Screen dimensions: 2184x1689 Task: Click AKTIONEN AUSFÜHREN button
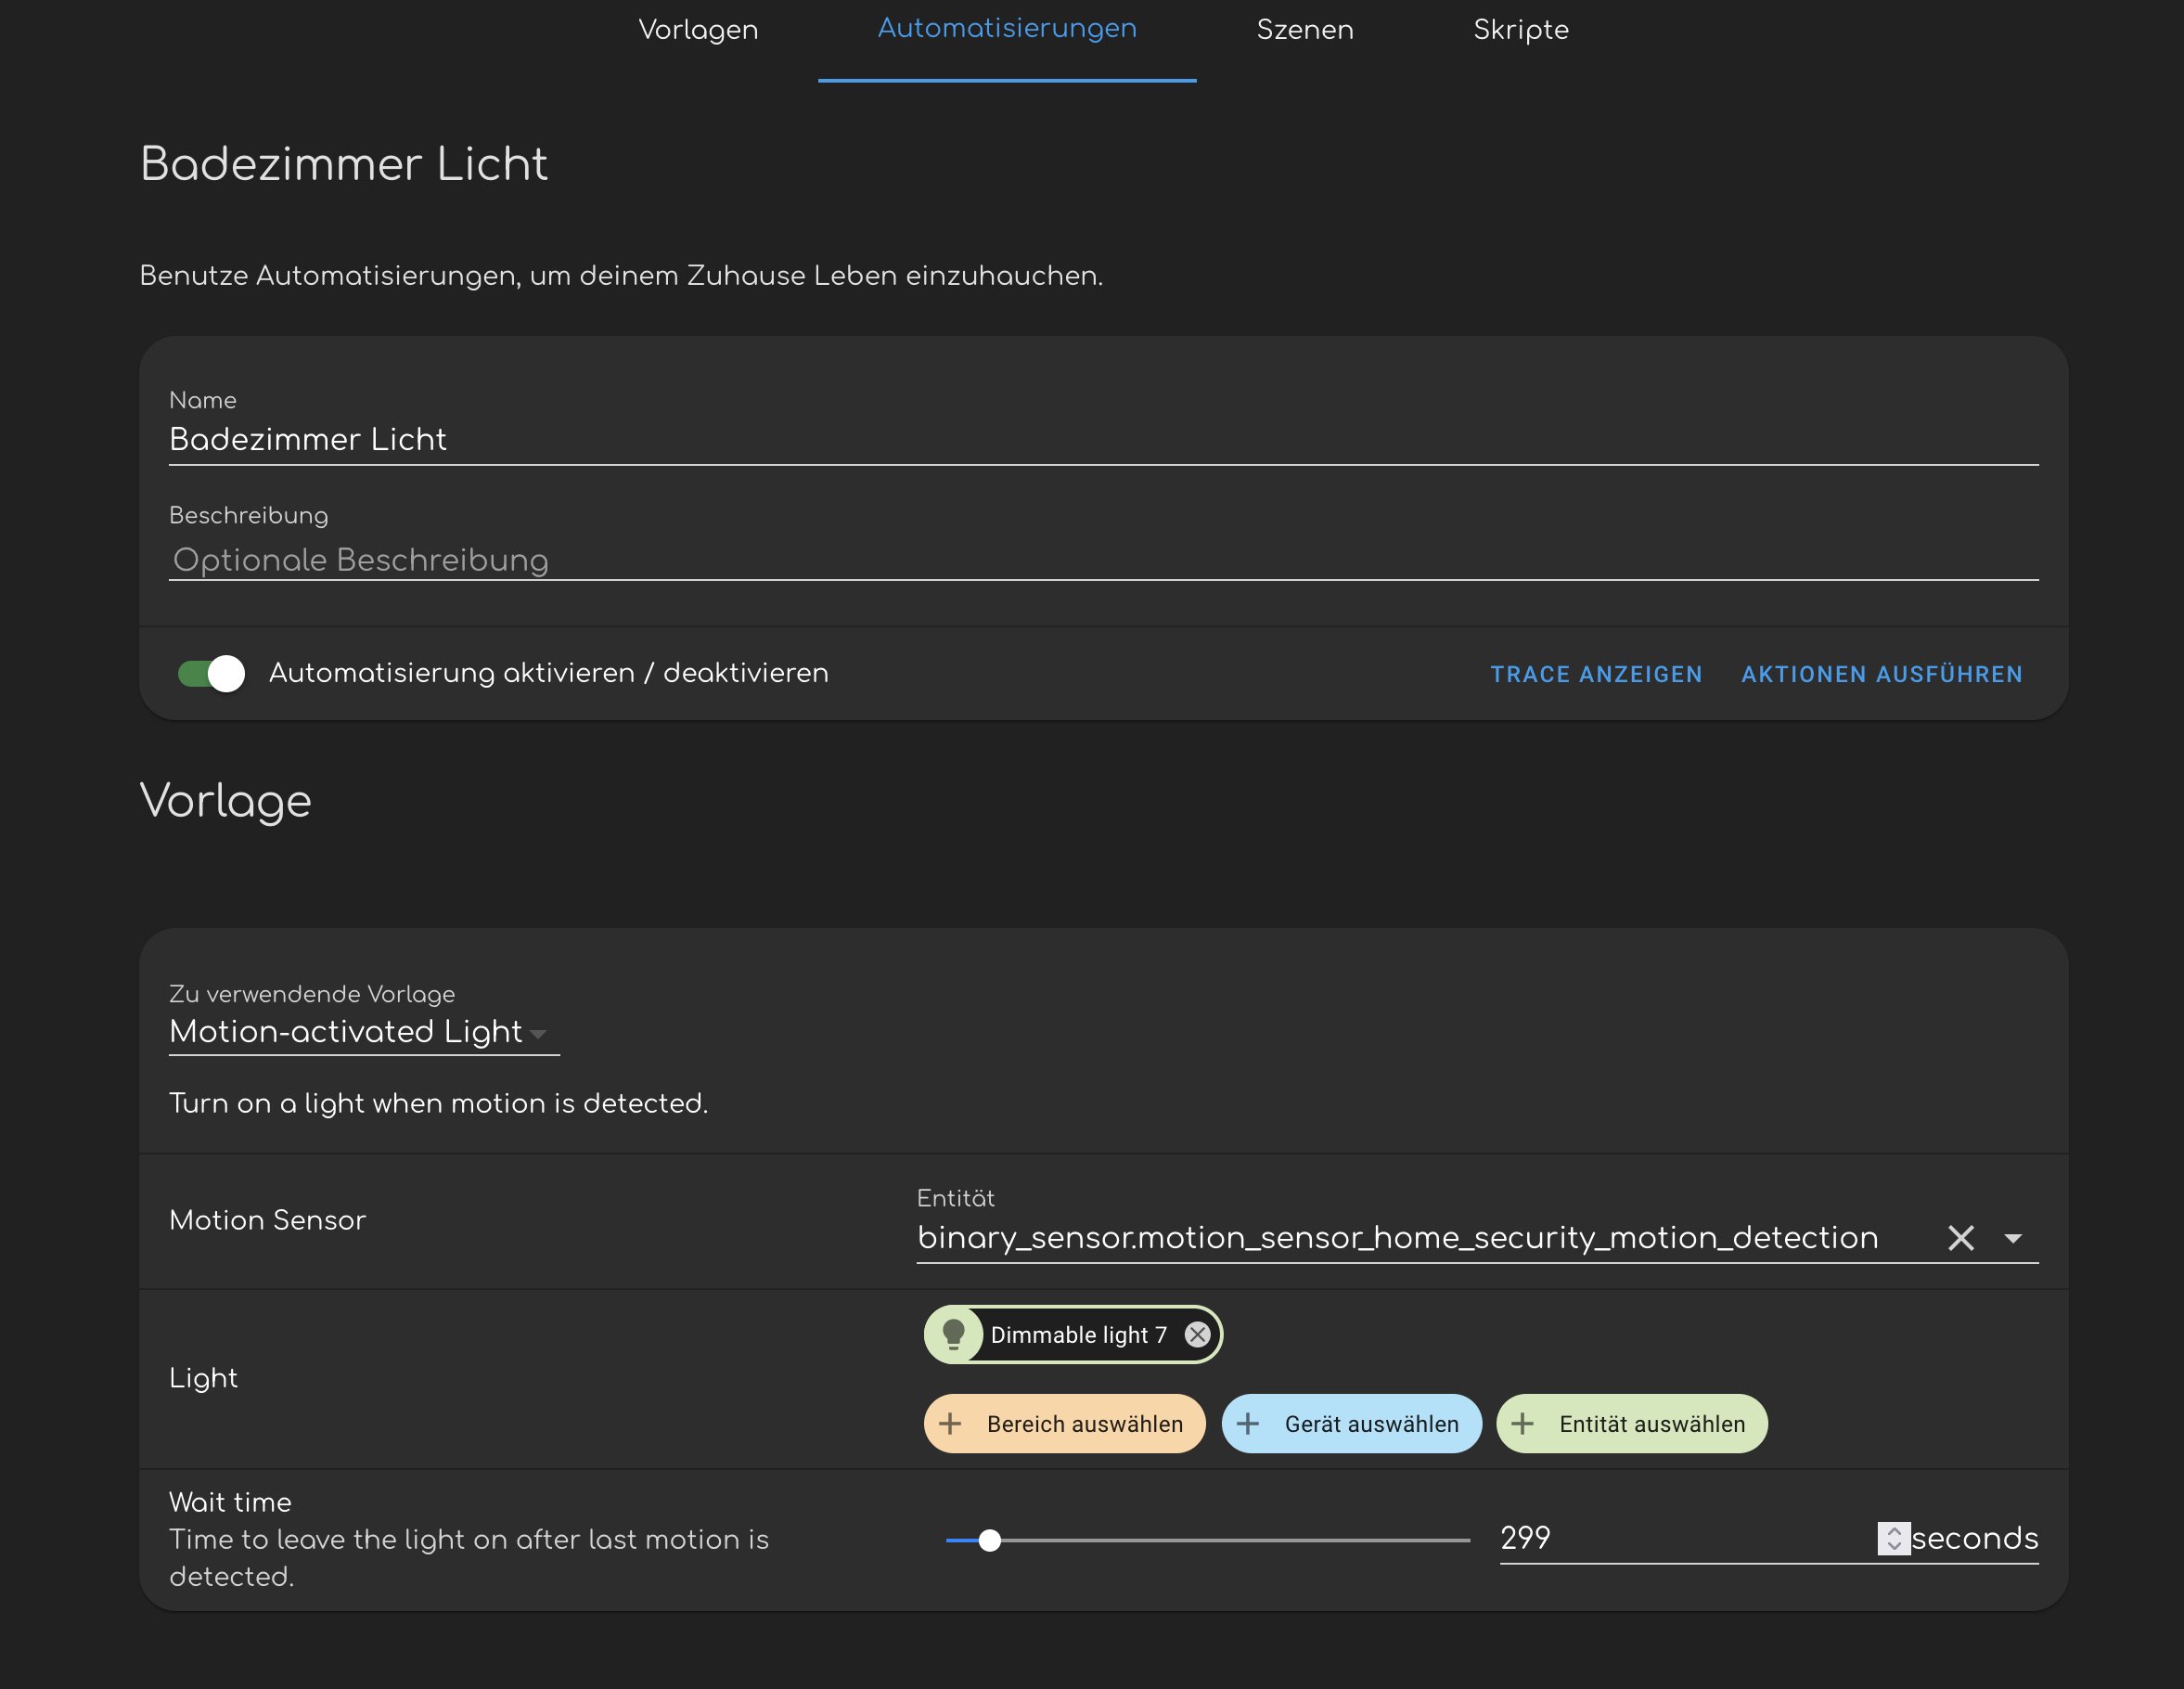1881,674
